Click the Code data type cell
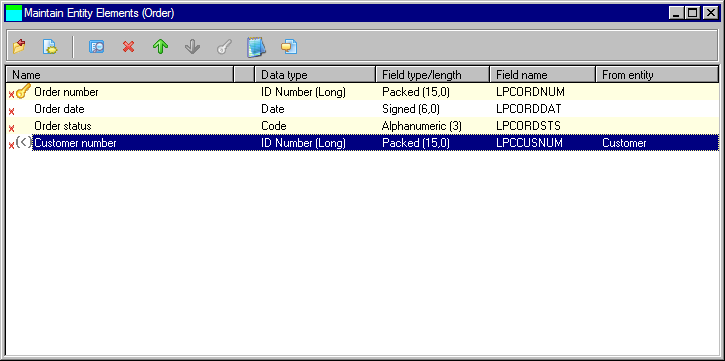This screenshot has width=725, height=361. tap(274, 126)
